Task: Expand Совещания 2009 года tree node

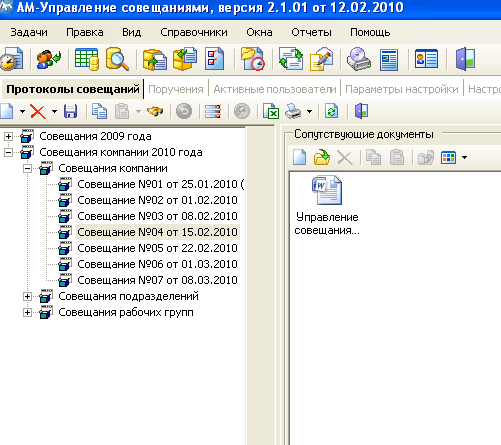Action: click(x=9, y=136)
